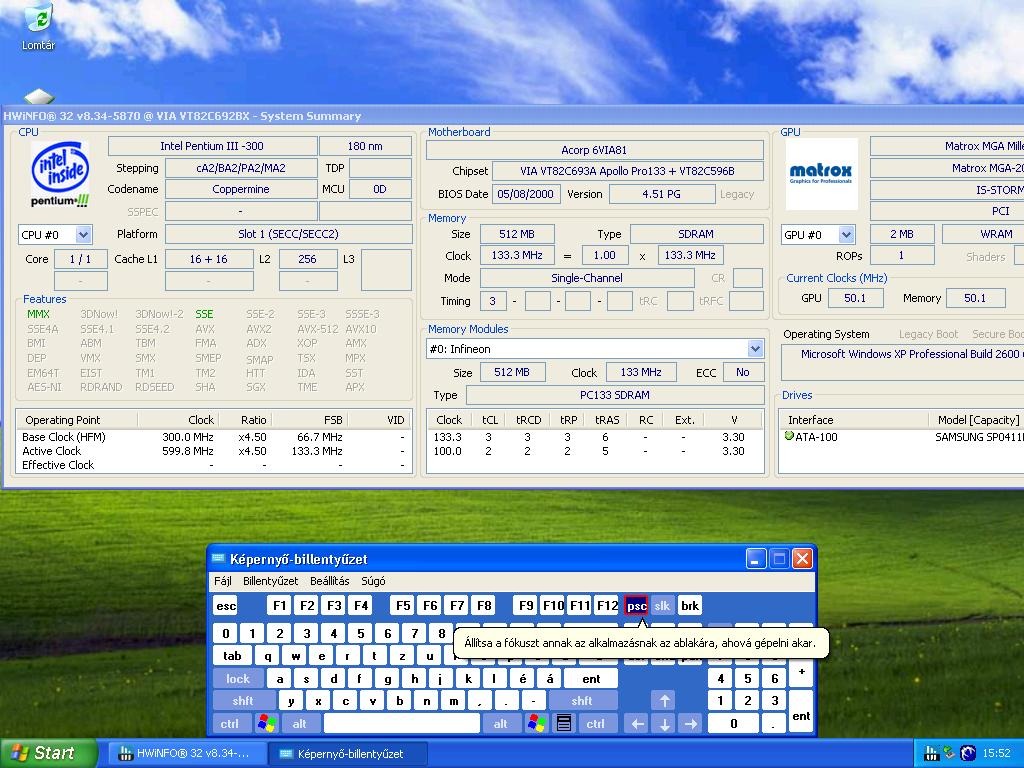Click the spacebar on the keyboard

tap(402, 724)
